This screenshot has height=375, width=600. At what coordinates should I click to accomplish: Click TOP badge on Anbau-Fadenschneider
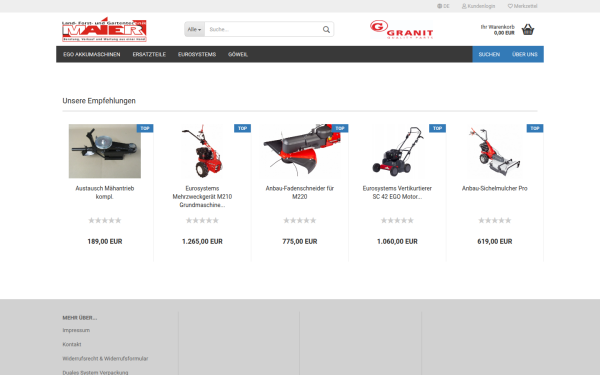click(x=340, y=128)
